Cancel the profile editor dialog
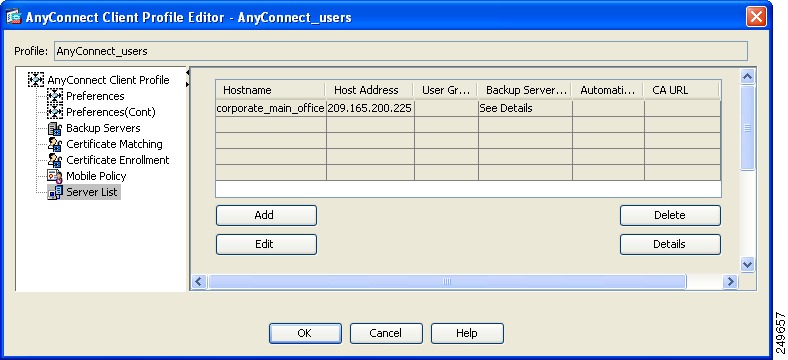Viewport: 788px width, 360px height. coord(386,333)
